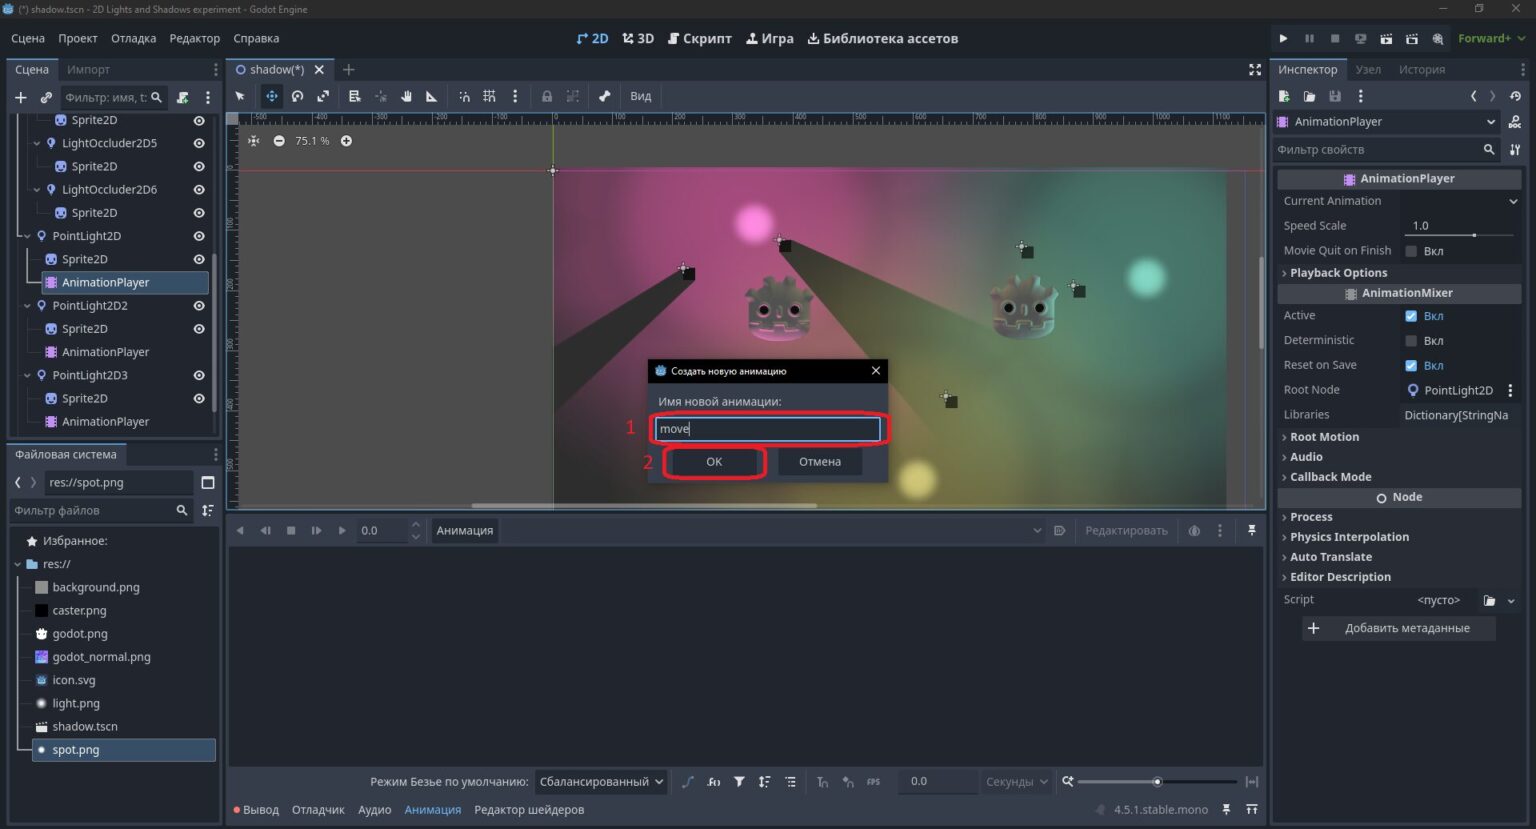The width and height of the screenshot is (1536, 829).
Task: Open the skeleton bone options
Action: (x=604, y=96)
